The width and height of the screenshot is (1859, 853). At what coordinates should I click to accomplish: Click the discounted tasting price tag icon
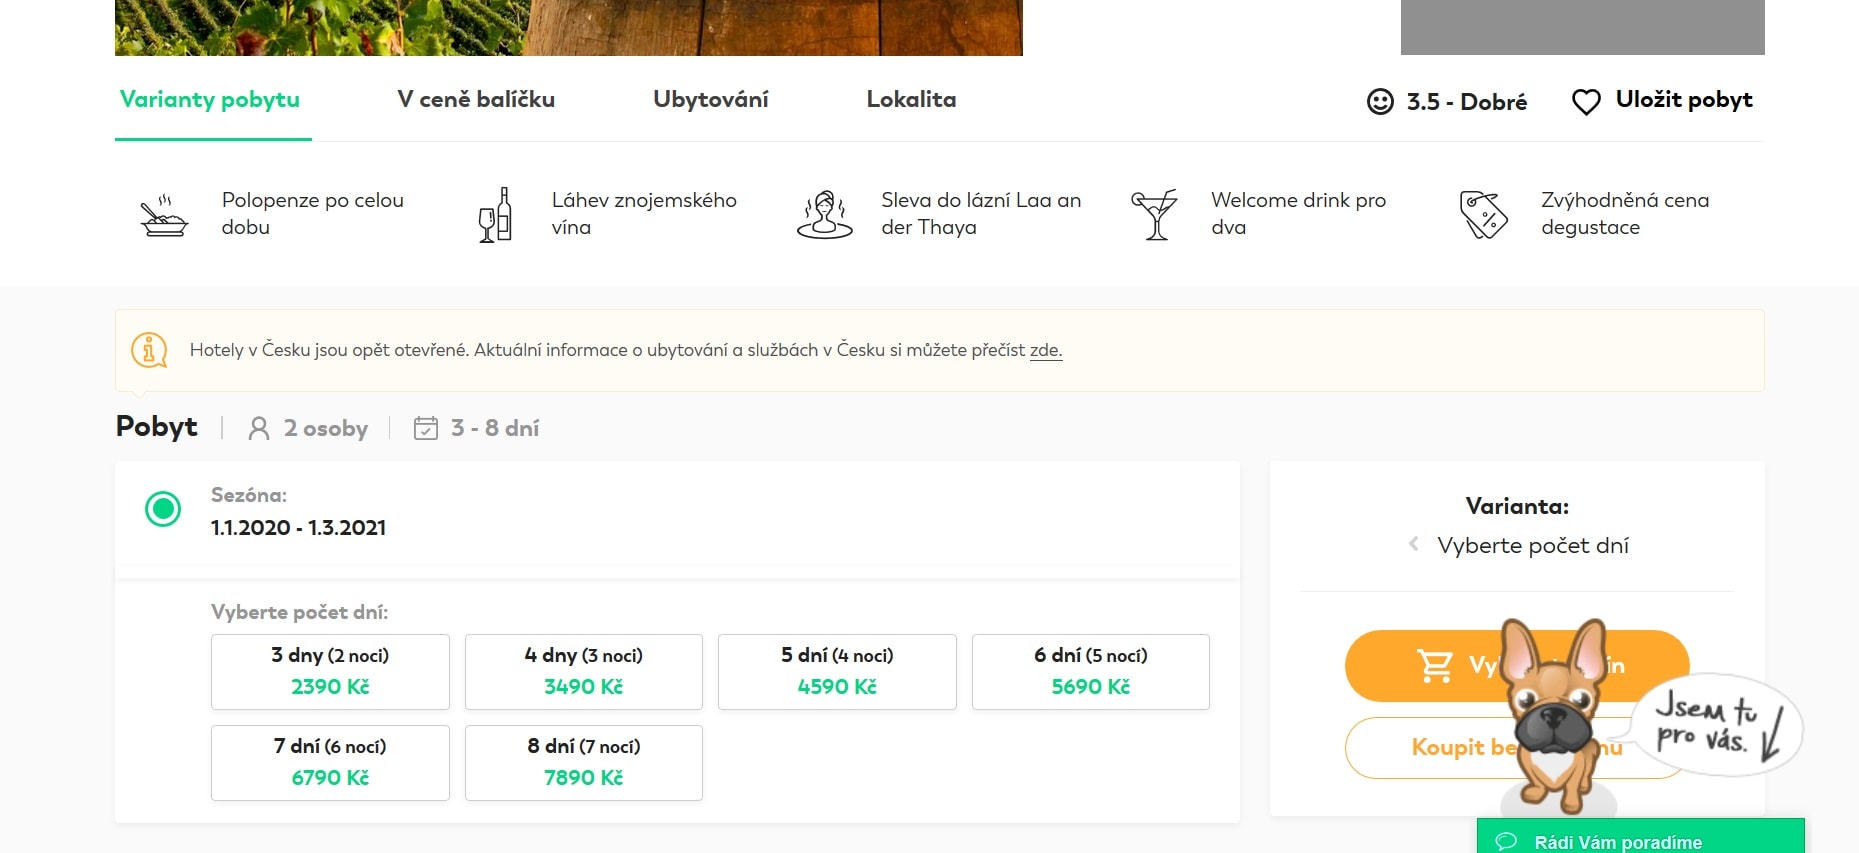coord(1484,215)
